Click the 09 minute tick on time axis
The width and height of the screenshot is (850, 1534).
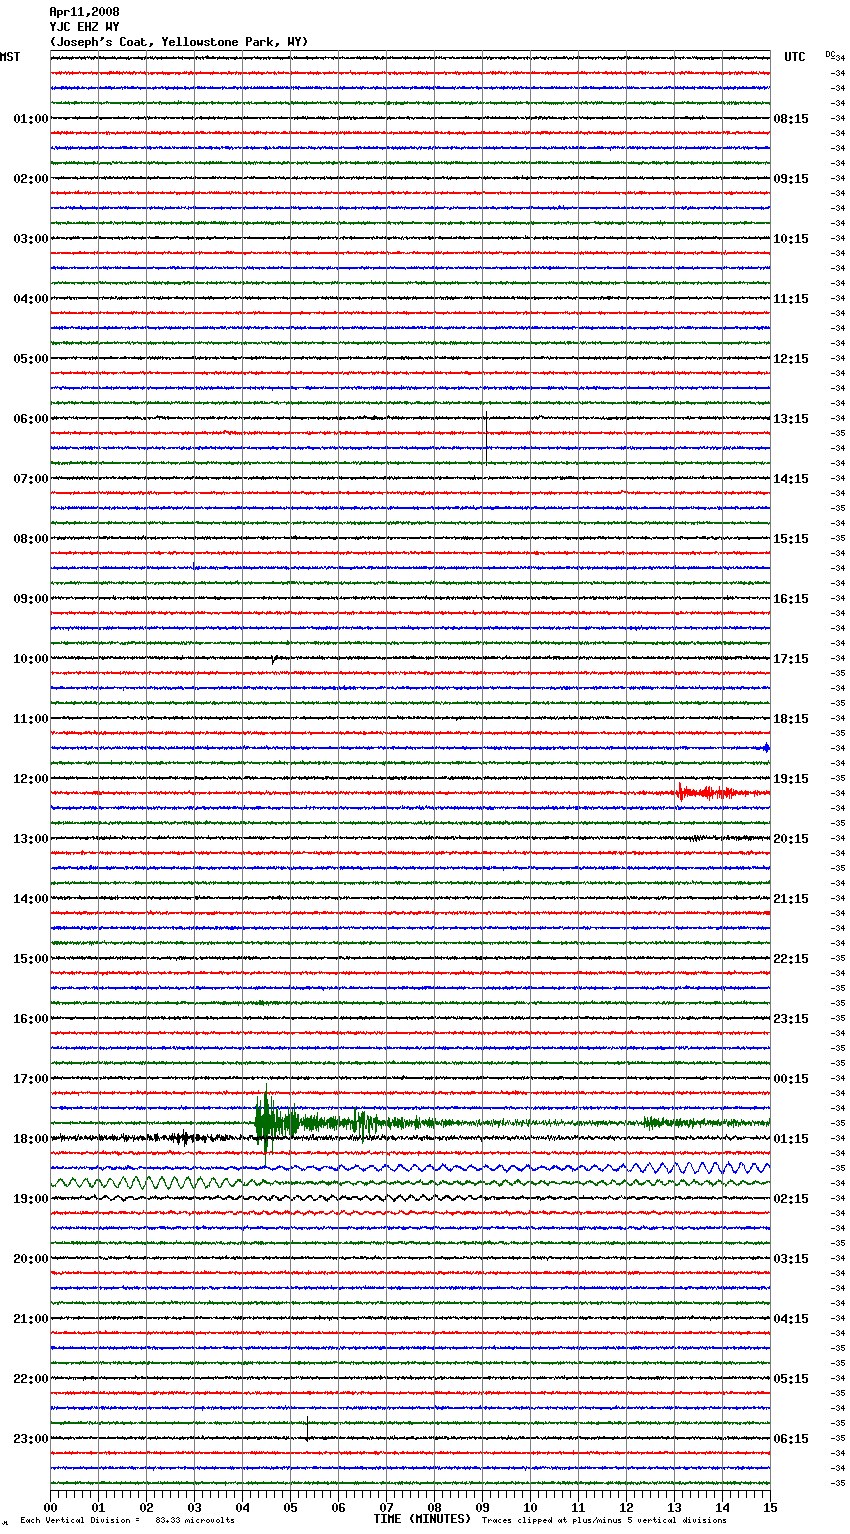(482, 1506)
